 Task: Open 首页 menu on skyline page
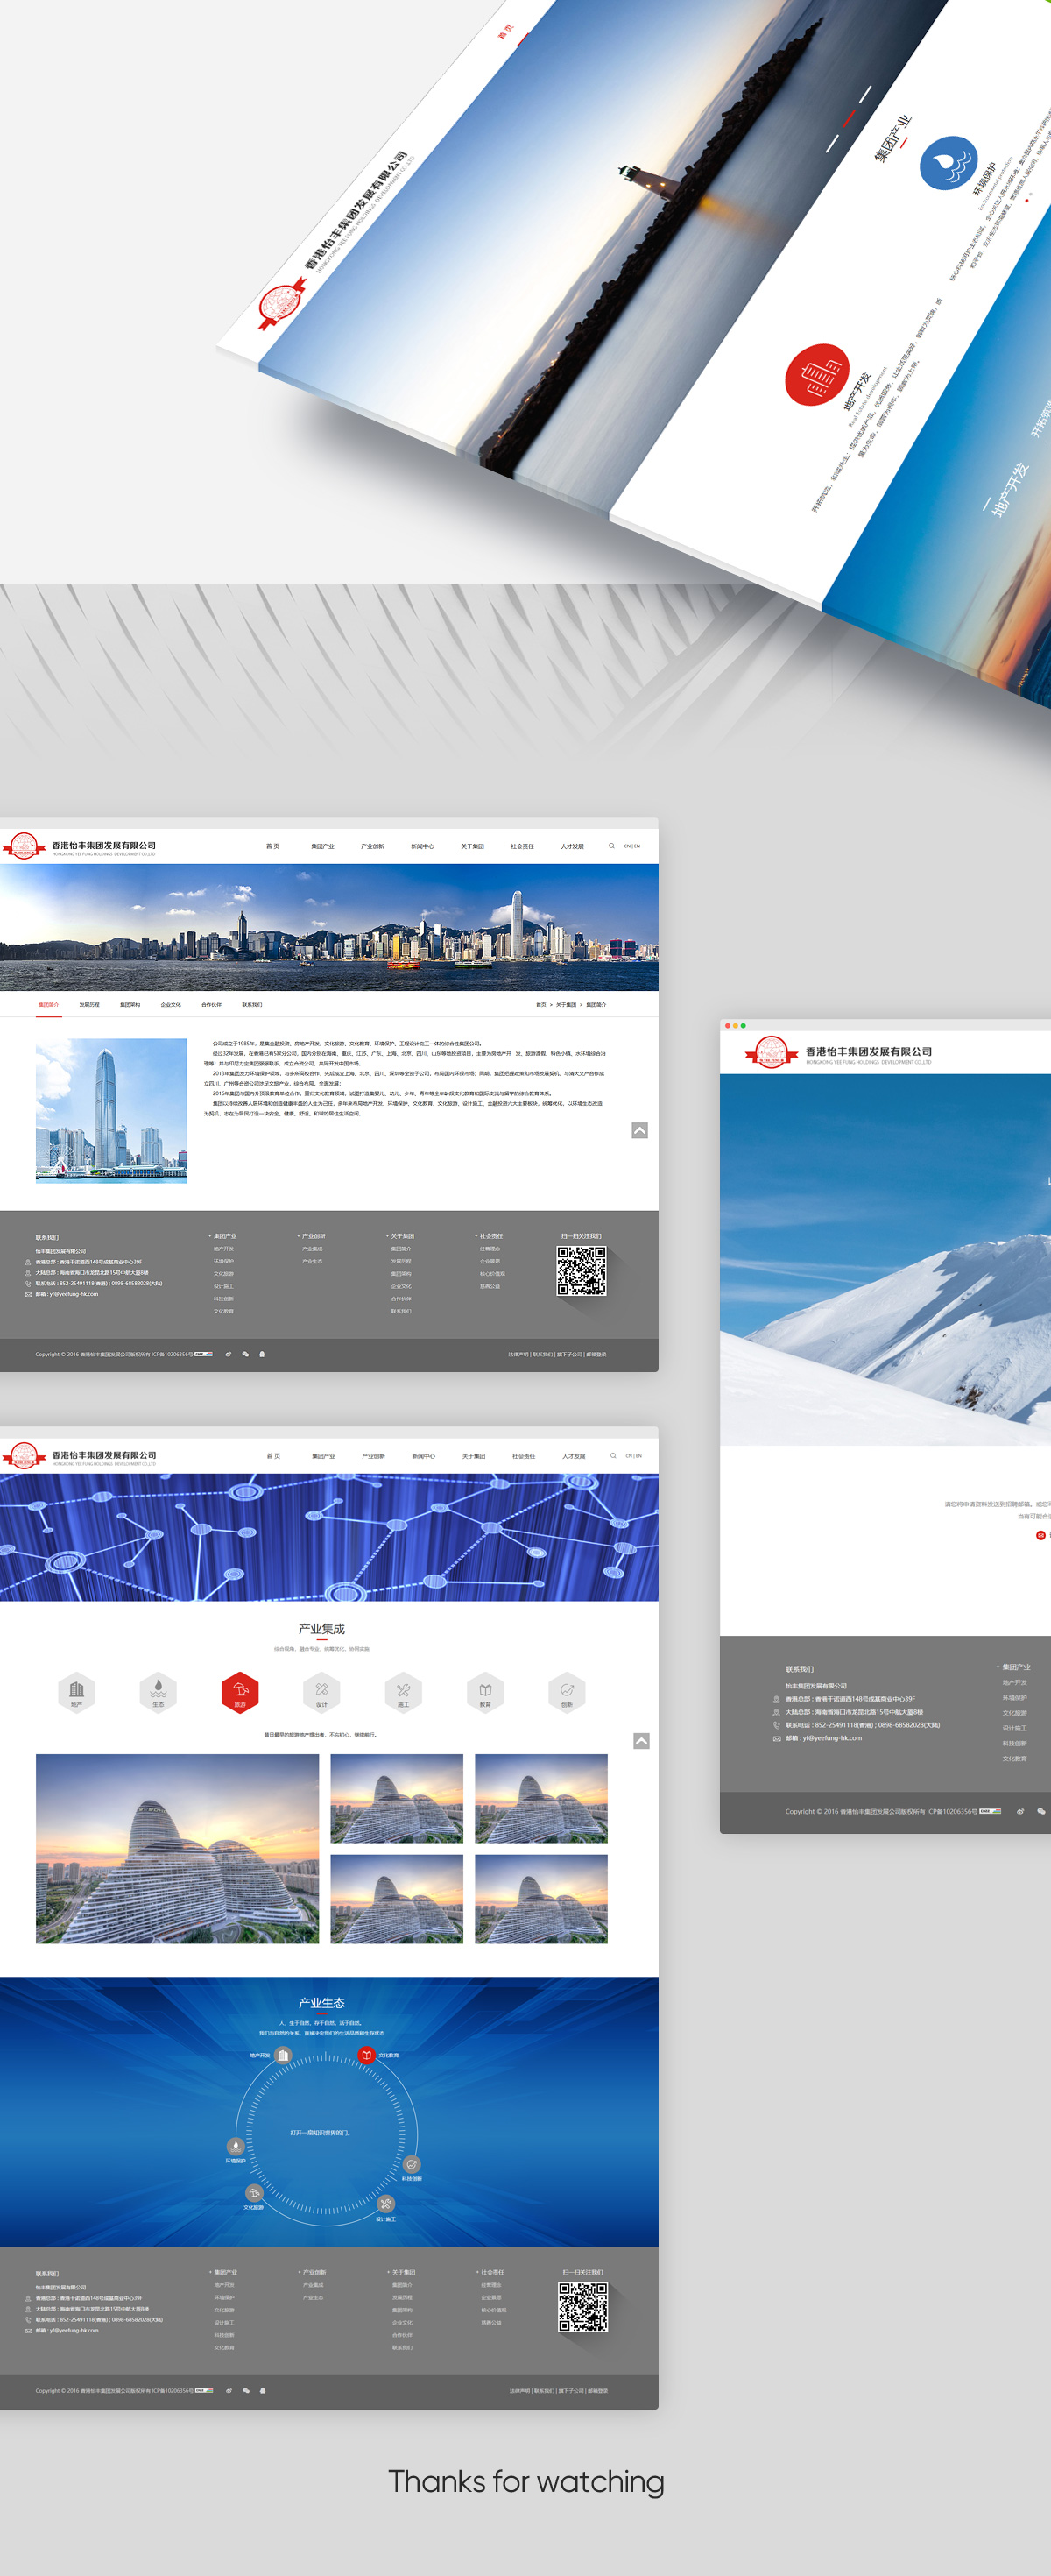pos(273,846)
